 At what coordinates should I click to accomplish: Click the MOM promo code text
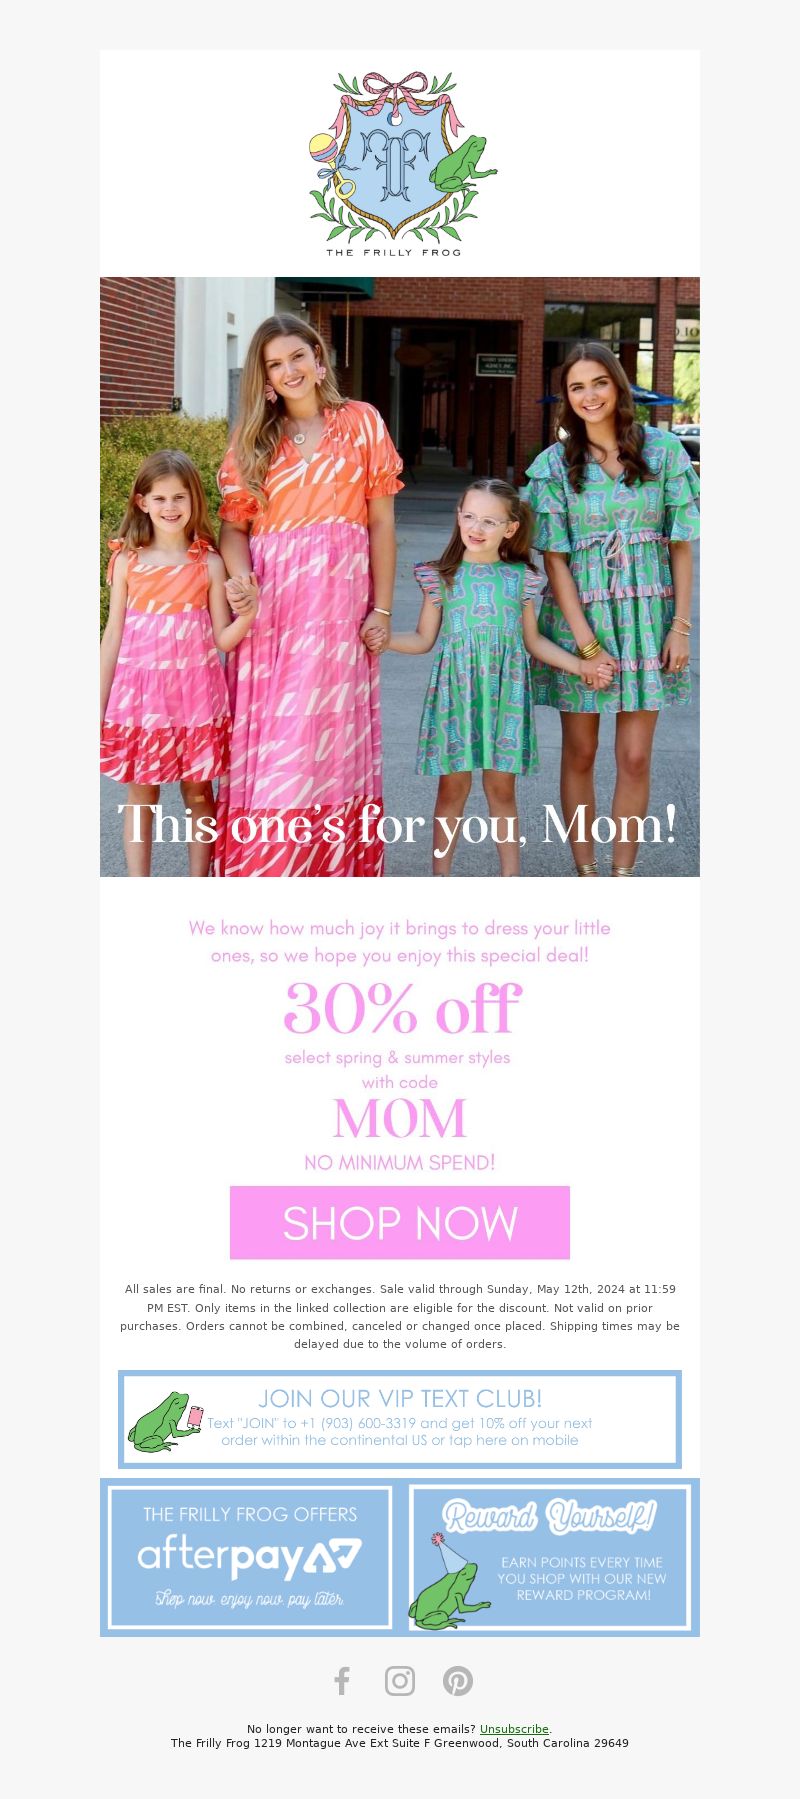(x=400, y=1119)
